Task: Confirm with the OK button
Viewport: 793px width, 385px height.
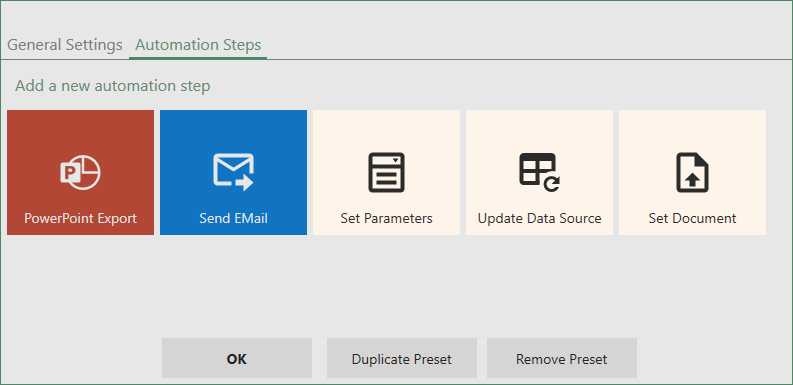Action: (x=237, y=358)
